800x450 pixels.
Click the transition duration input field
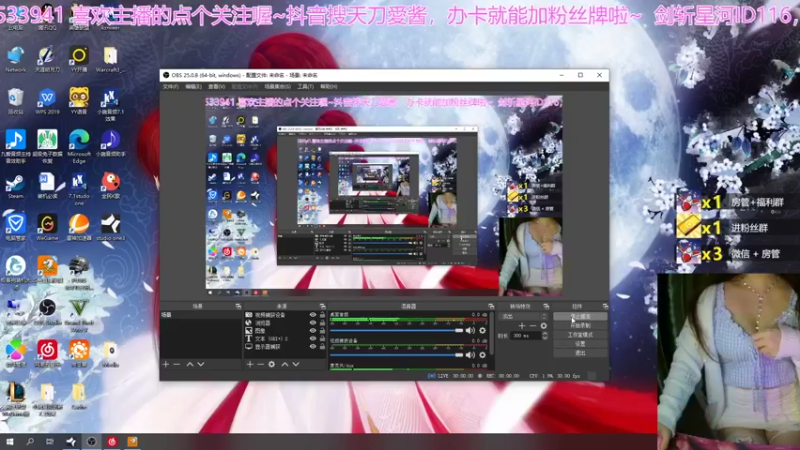tap(526, 336)
